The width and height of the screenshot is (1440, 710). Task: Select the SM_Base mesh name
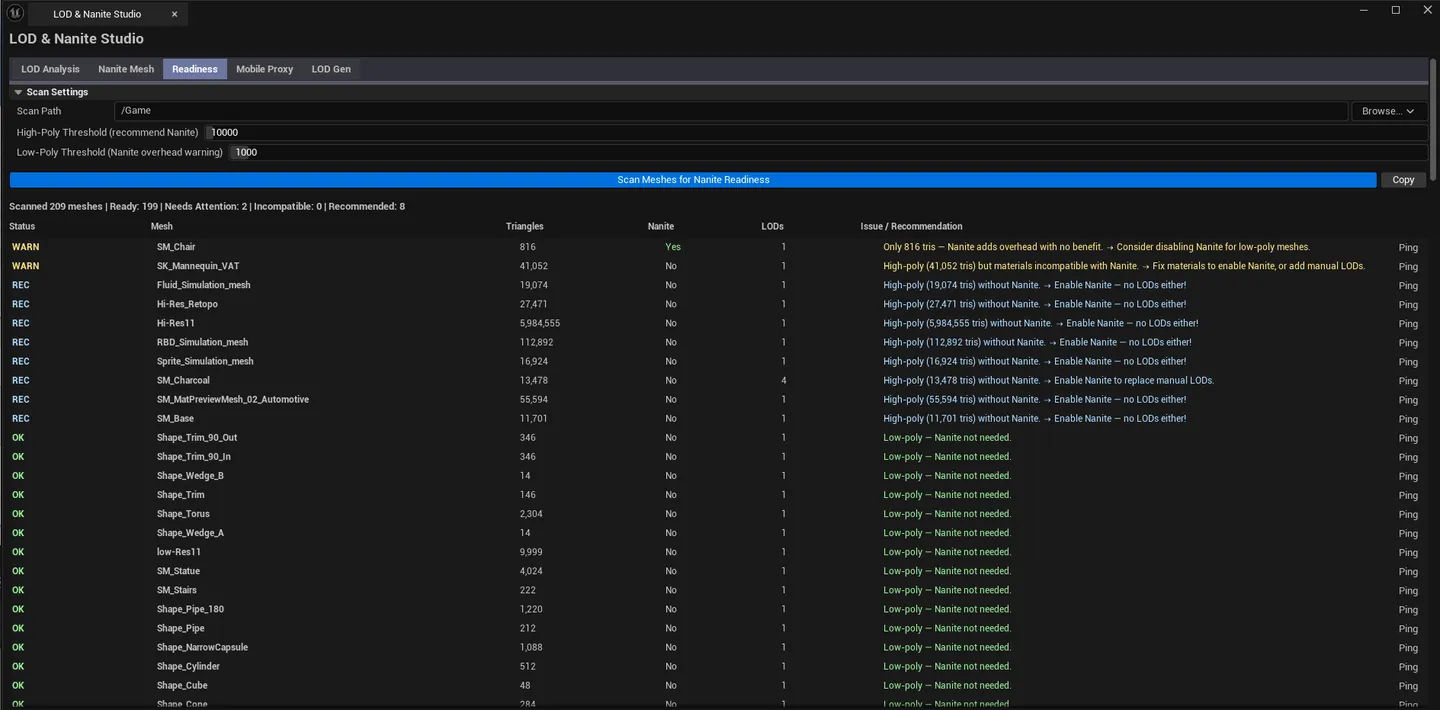click(x=175, y=418)
